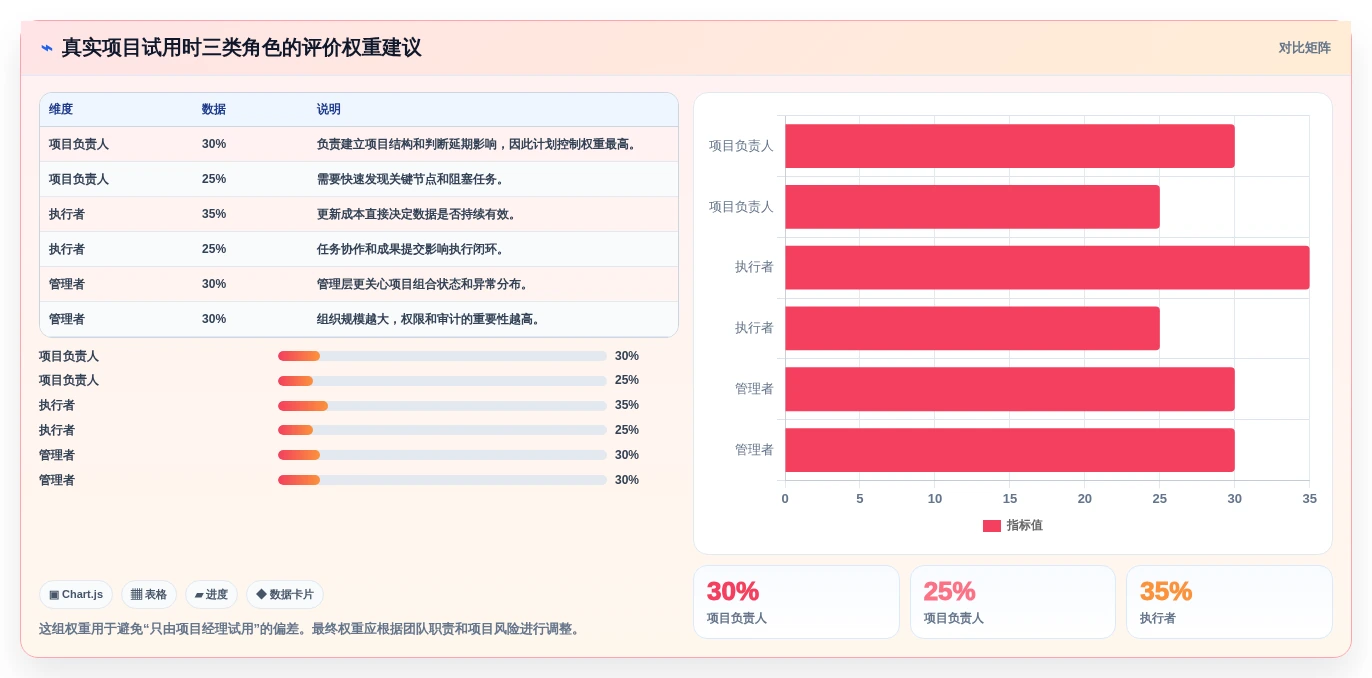Click the 说明 column header
Image resolution: width=1372 pixels, height=678 pixels.
pos(329,110)
